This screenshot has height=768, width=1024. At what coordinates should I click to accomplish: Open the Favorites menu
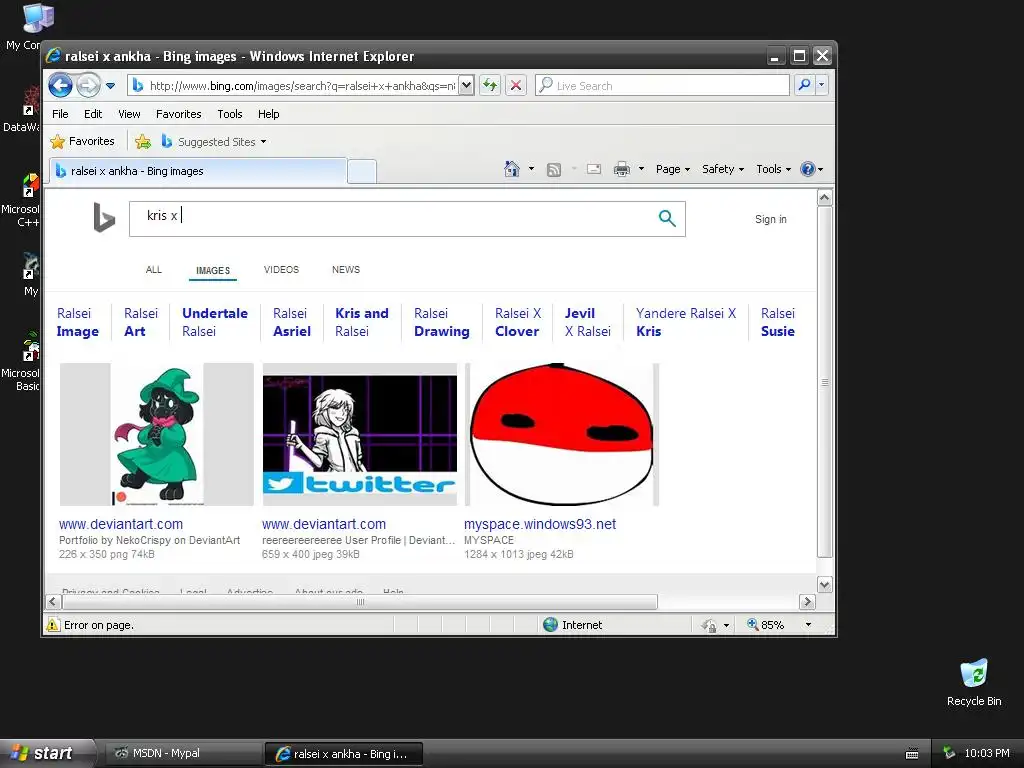coord(178,114)
